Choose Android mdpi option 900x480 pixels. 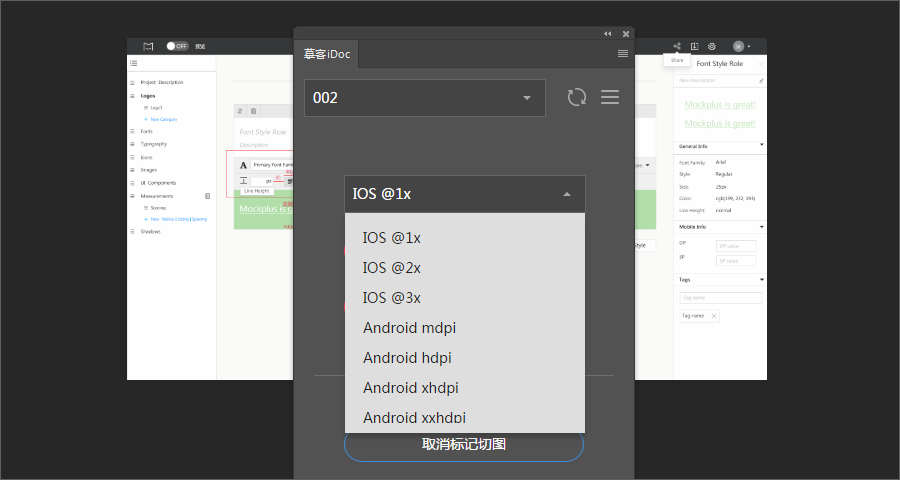(409, 328)
